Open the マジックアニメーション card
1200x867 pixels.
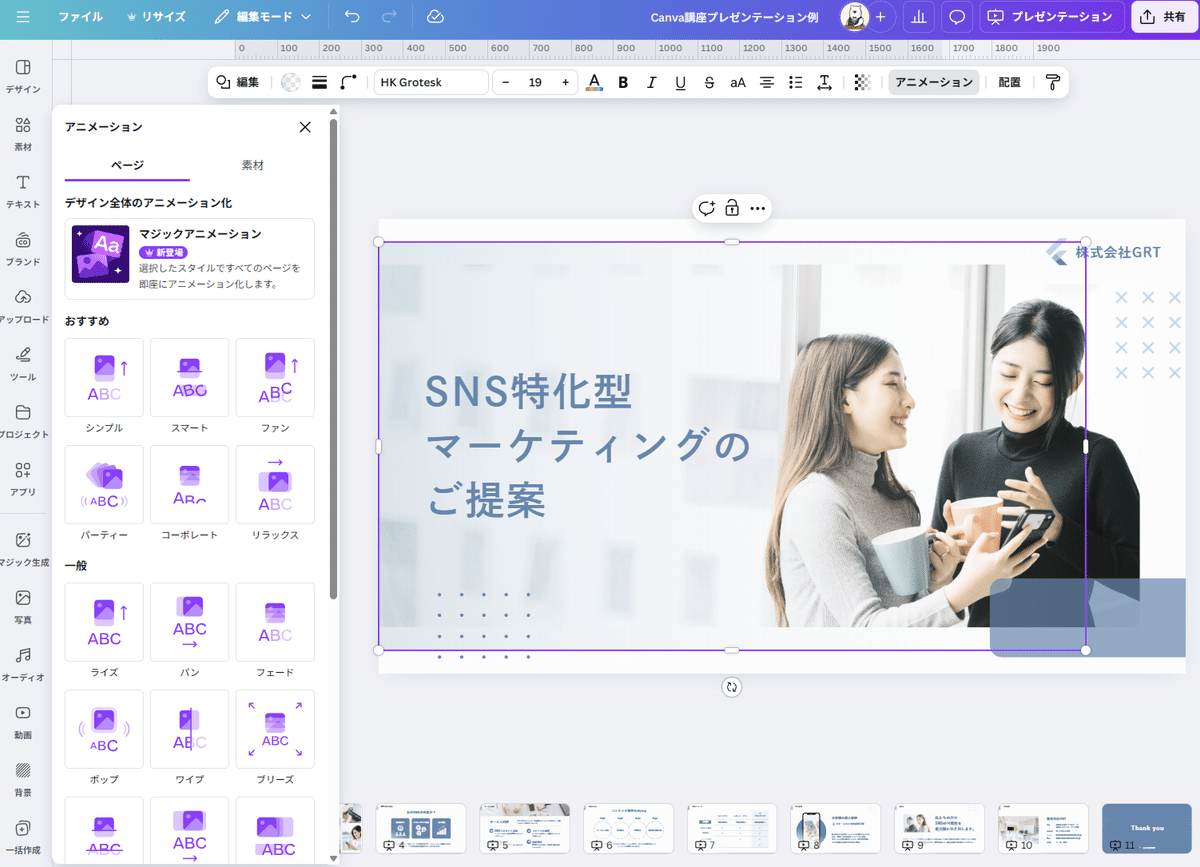point(190,259)
